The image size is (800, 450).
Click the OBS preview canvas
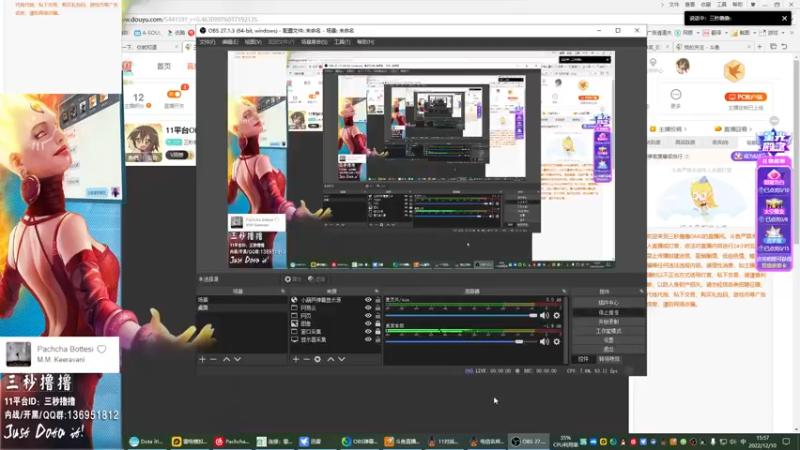(x=421, y=160)
